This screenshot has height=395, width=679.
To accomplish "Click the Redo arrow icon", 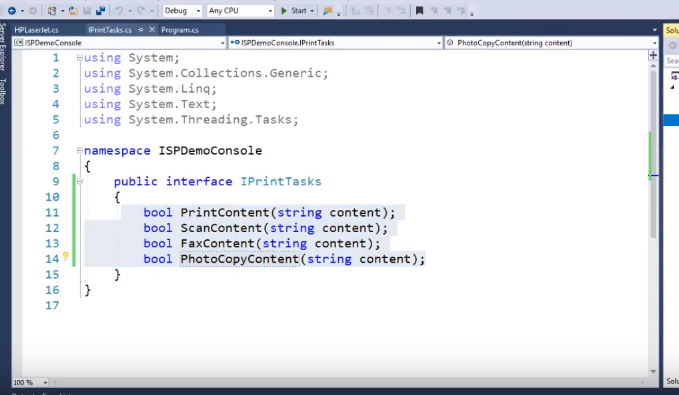I will pos(141,10).
